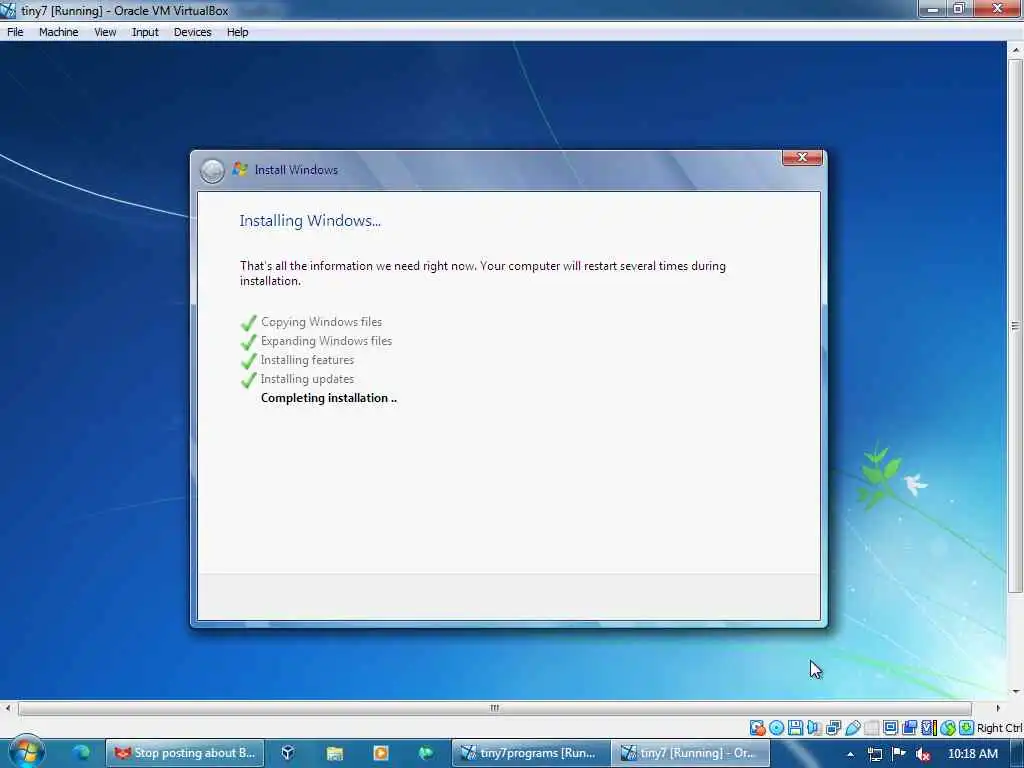Click the scroll right arrow
The image size is (1024, 768).
[x=997, y=708]
